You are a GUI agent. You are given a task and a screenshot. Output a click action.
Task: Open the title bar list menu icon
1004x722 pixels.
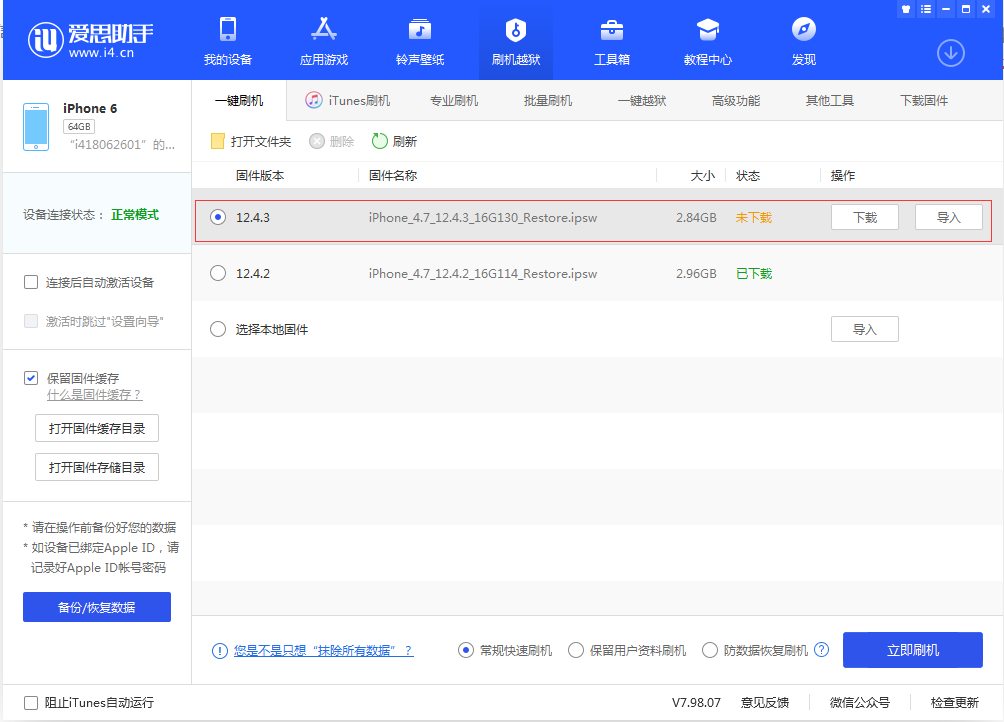coord(926,9)
